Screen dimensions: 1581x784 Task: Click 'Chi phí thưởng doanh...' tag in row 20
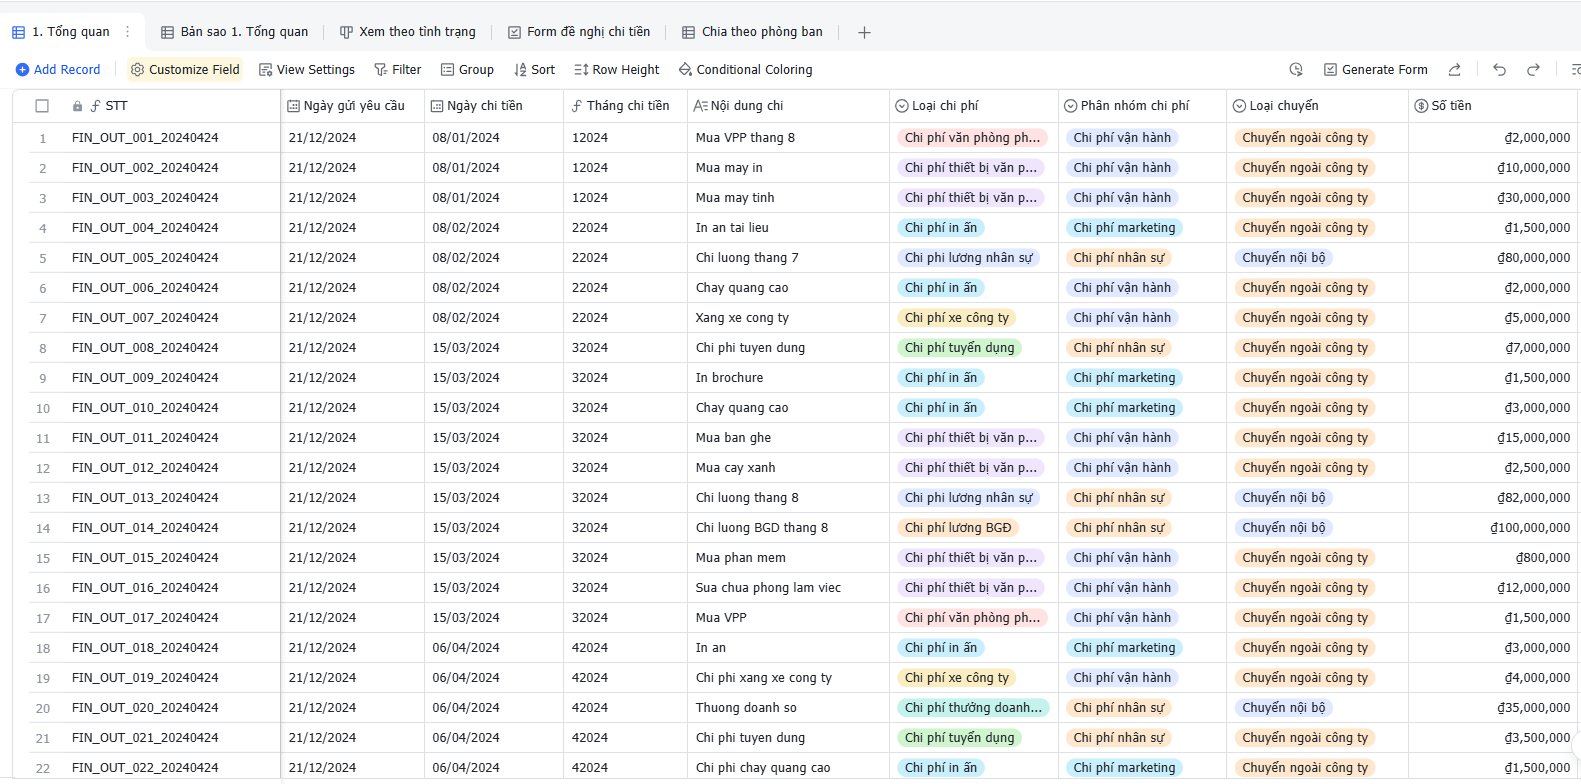[x=973, y=708]
